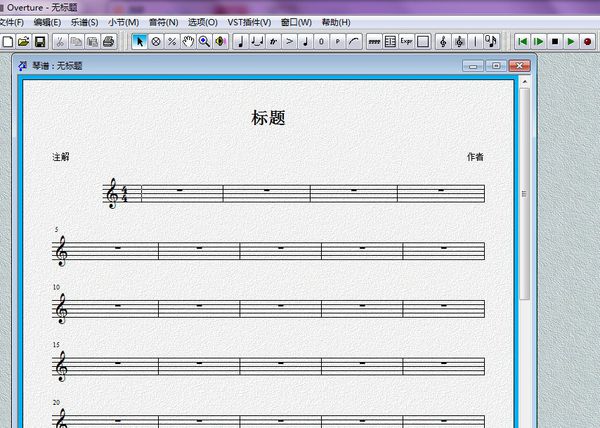Open the 乐谱(S) menu

coord(84,22)
